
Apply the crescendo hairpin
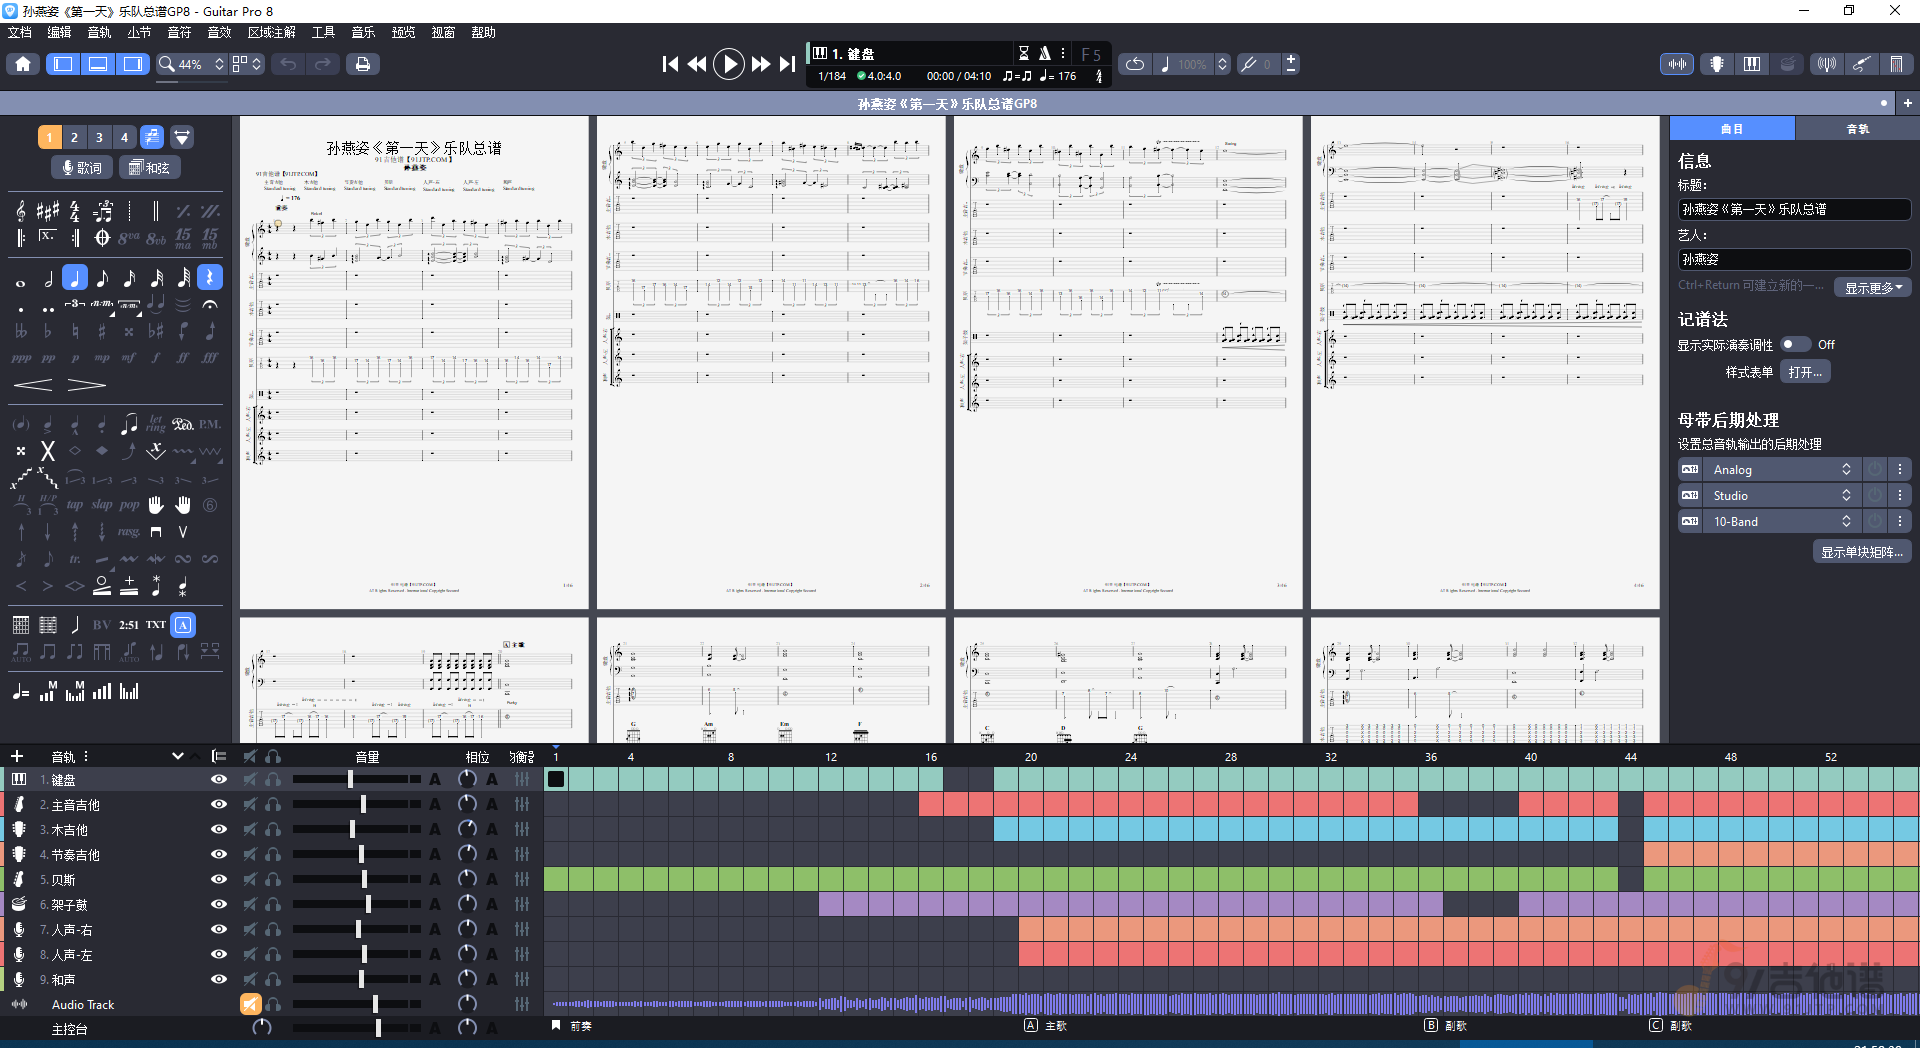(x=33, y=385)
